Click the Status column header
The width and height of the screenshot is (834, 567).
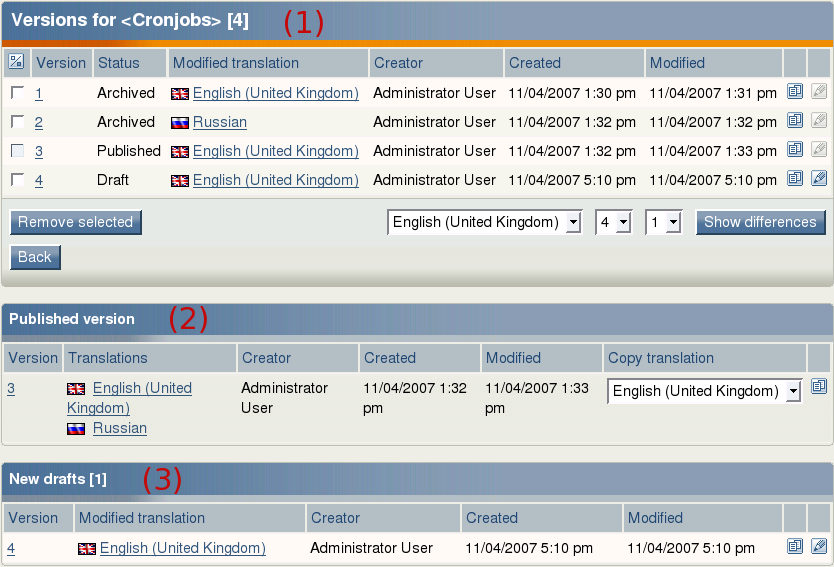click(x=130, y=63)
